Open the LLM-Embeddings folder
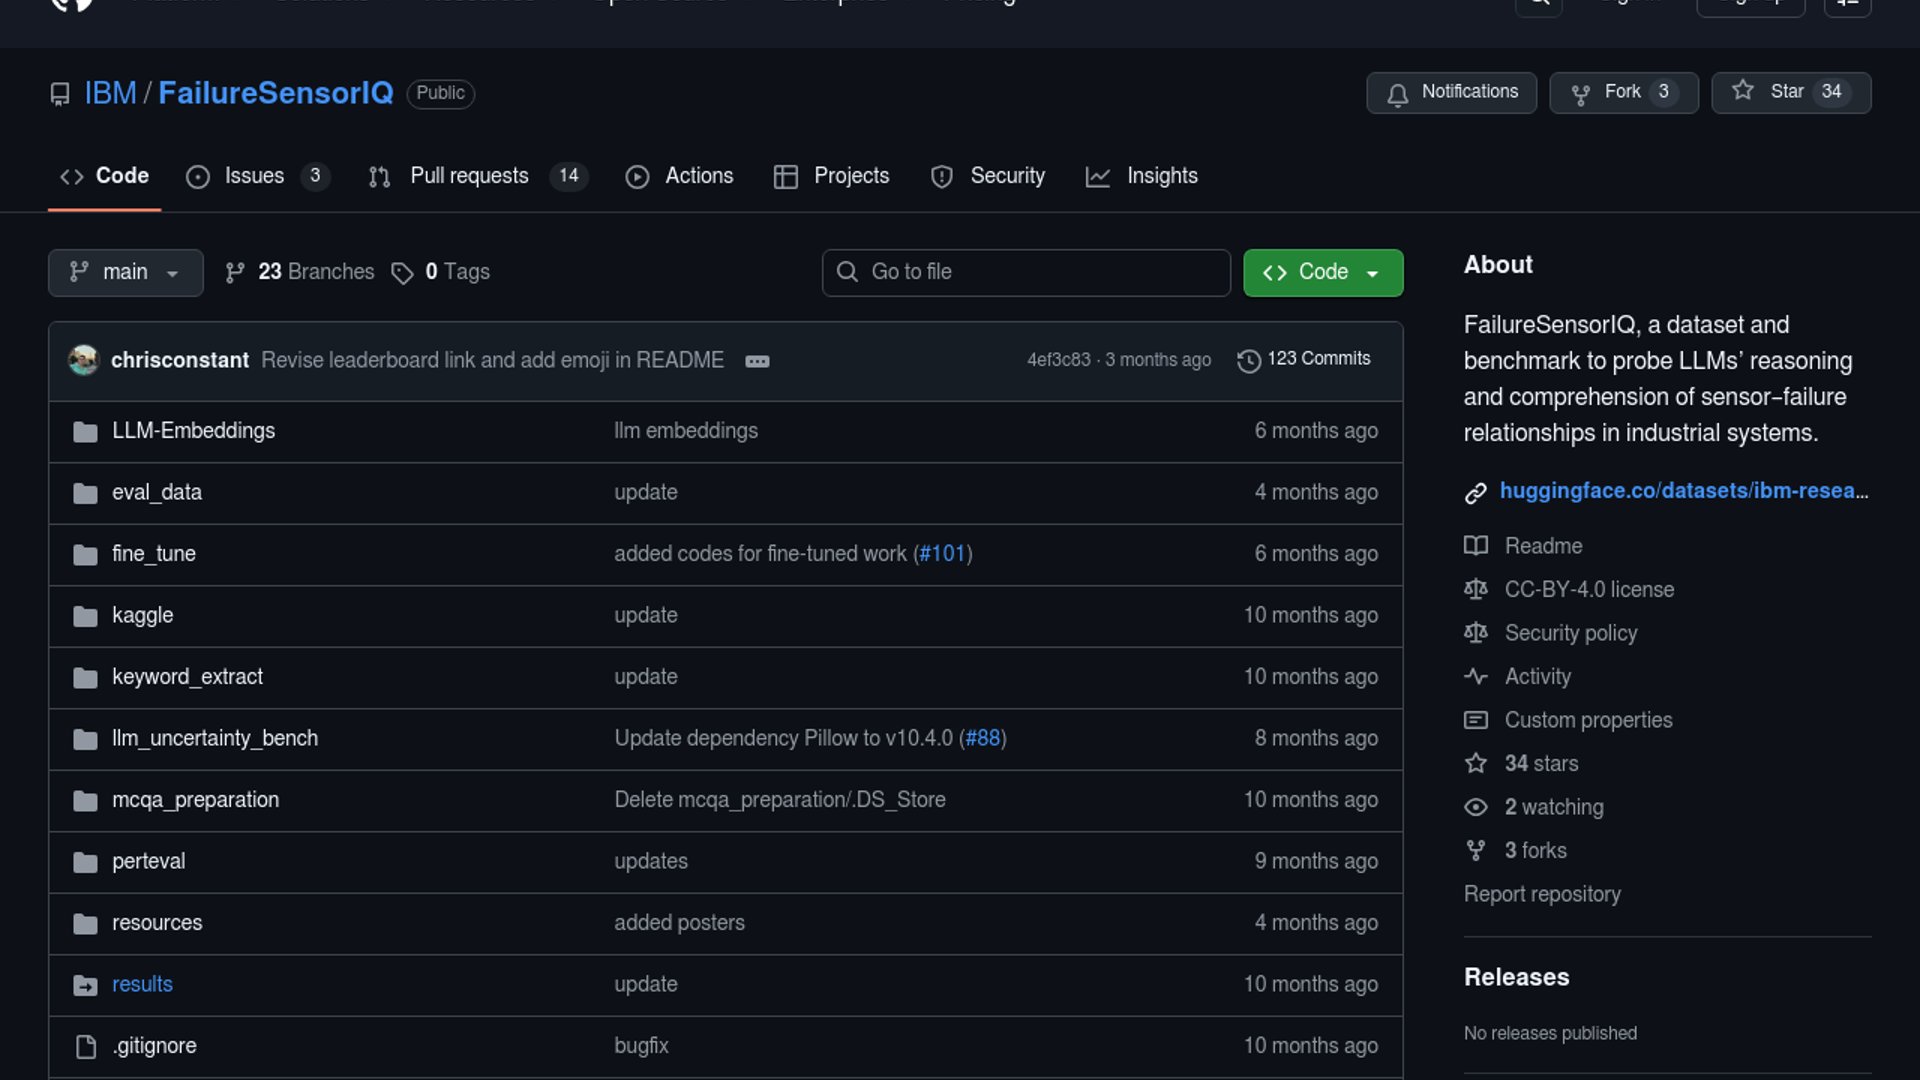This screenshot has width=1920, height=1080. tap(193, 431)
